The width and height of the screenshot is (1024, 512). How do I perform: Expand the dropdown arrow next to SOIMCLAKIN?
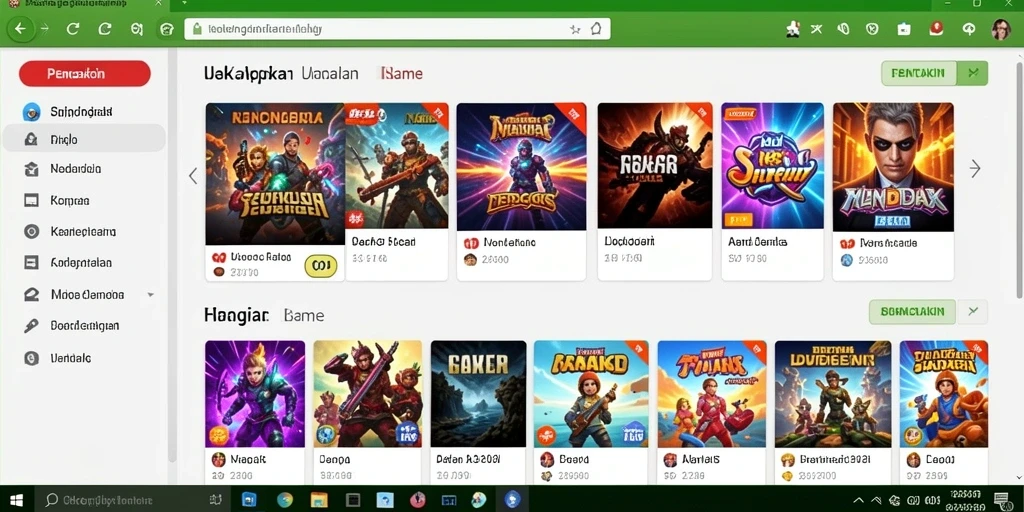972,312
